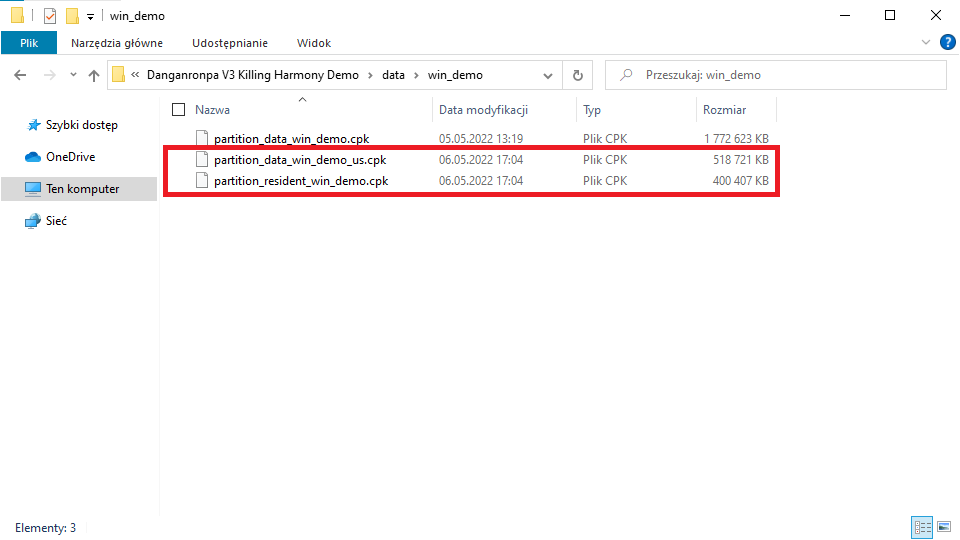The width and height of the screenshot is (960, 540).
Task: Sort by the Typ column header
Action: 591,110
